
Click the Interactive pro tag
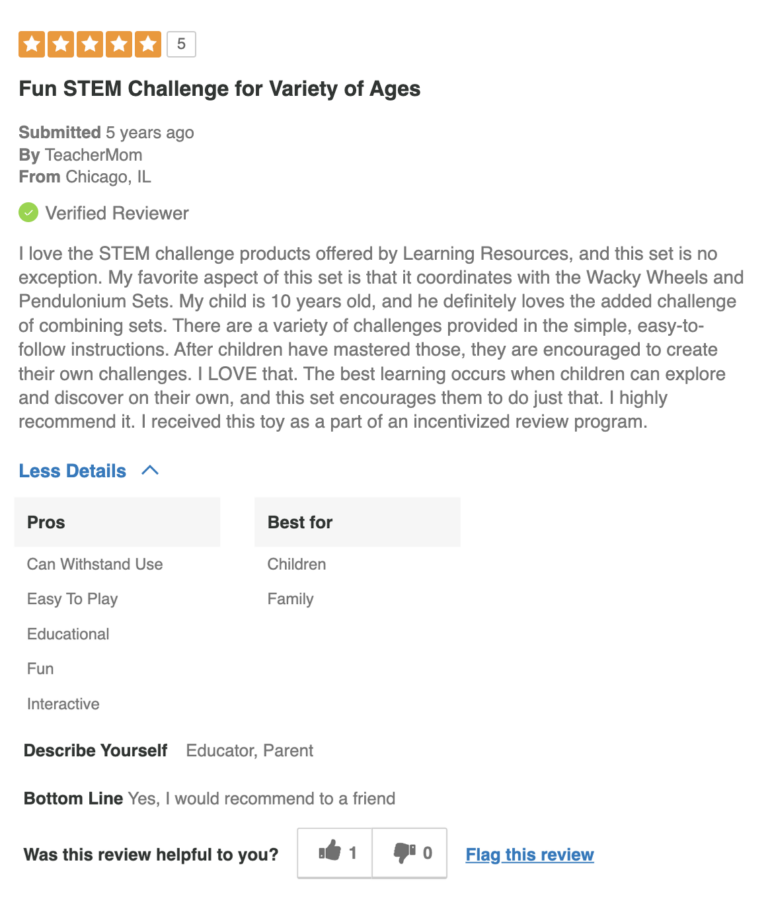pos(63,704)
